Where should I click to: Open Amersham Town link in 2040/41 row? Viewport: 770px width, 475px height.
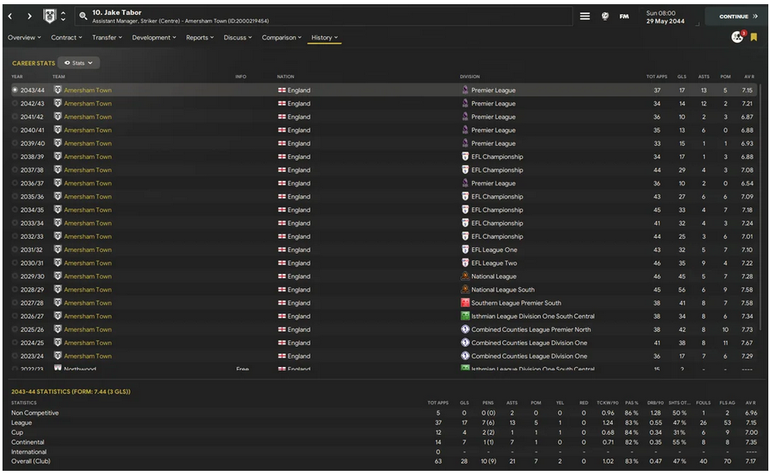88,130
